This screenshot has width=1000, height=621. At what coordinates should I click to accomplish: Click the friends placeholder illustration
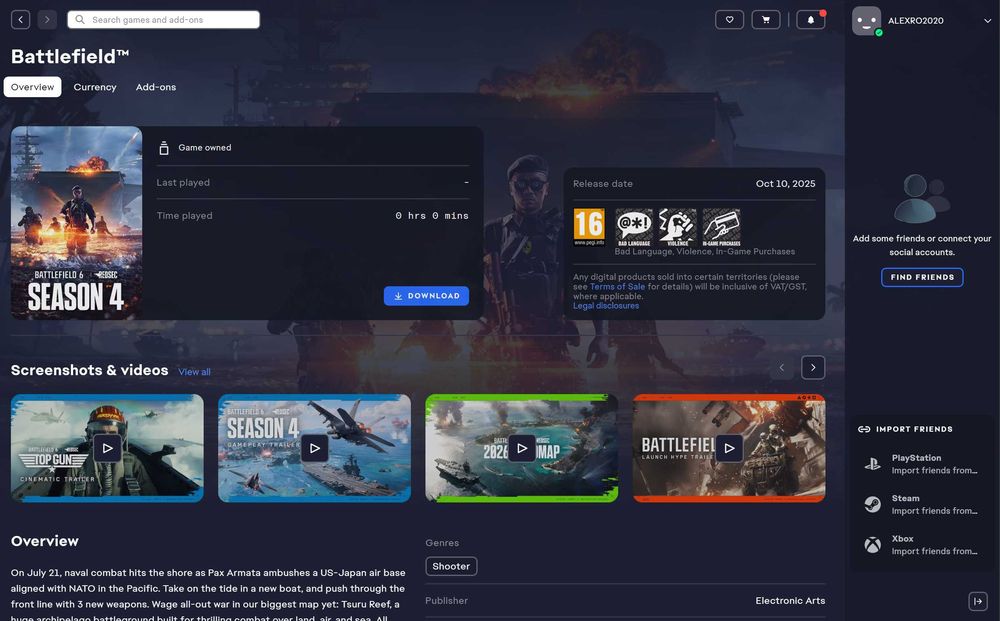[x=922, y=198]
